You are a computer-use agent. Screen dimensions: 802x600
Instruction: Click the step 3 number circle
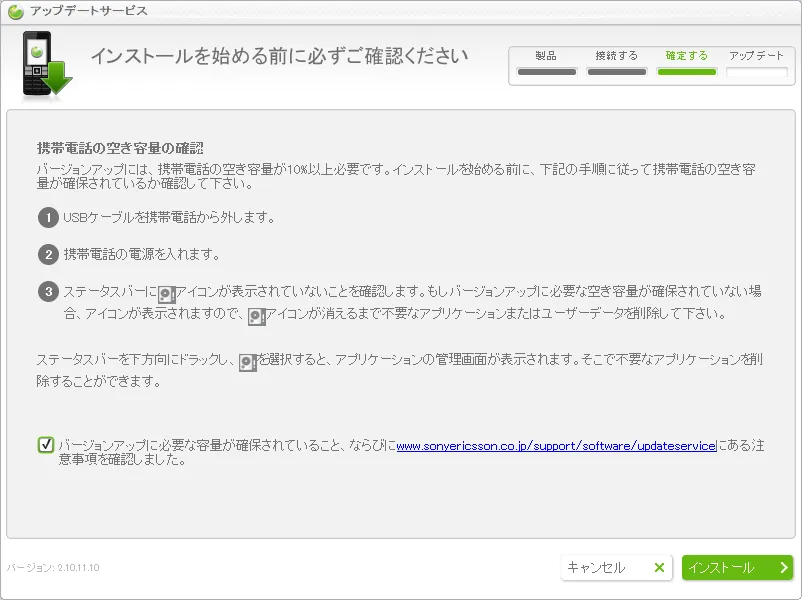point(48,292)
